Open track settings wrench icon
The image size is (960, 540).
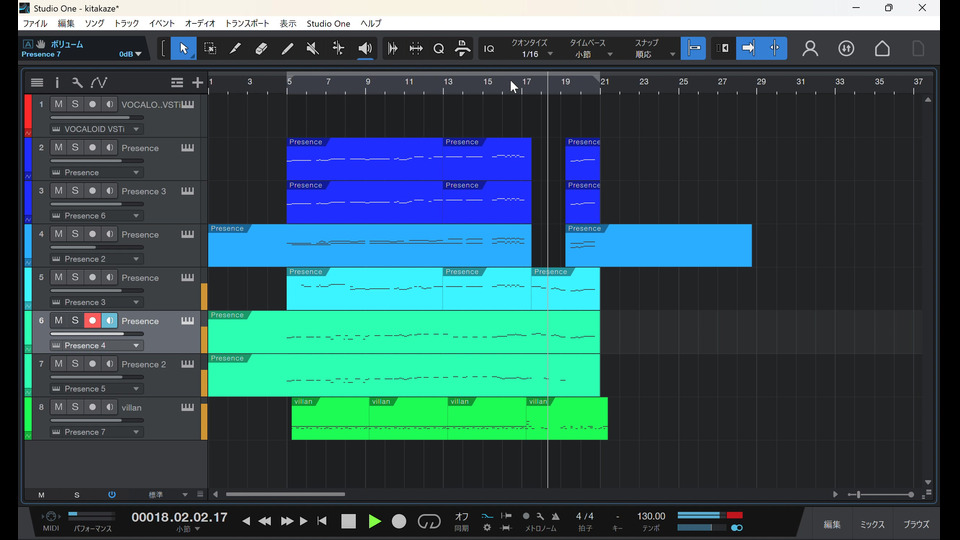(77, 82)
